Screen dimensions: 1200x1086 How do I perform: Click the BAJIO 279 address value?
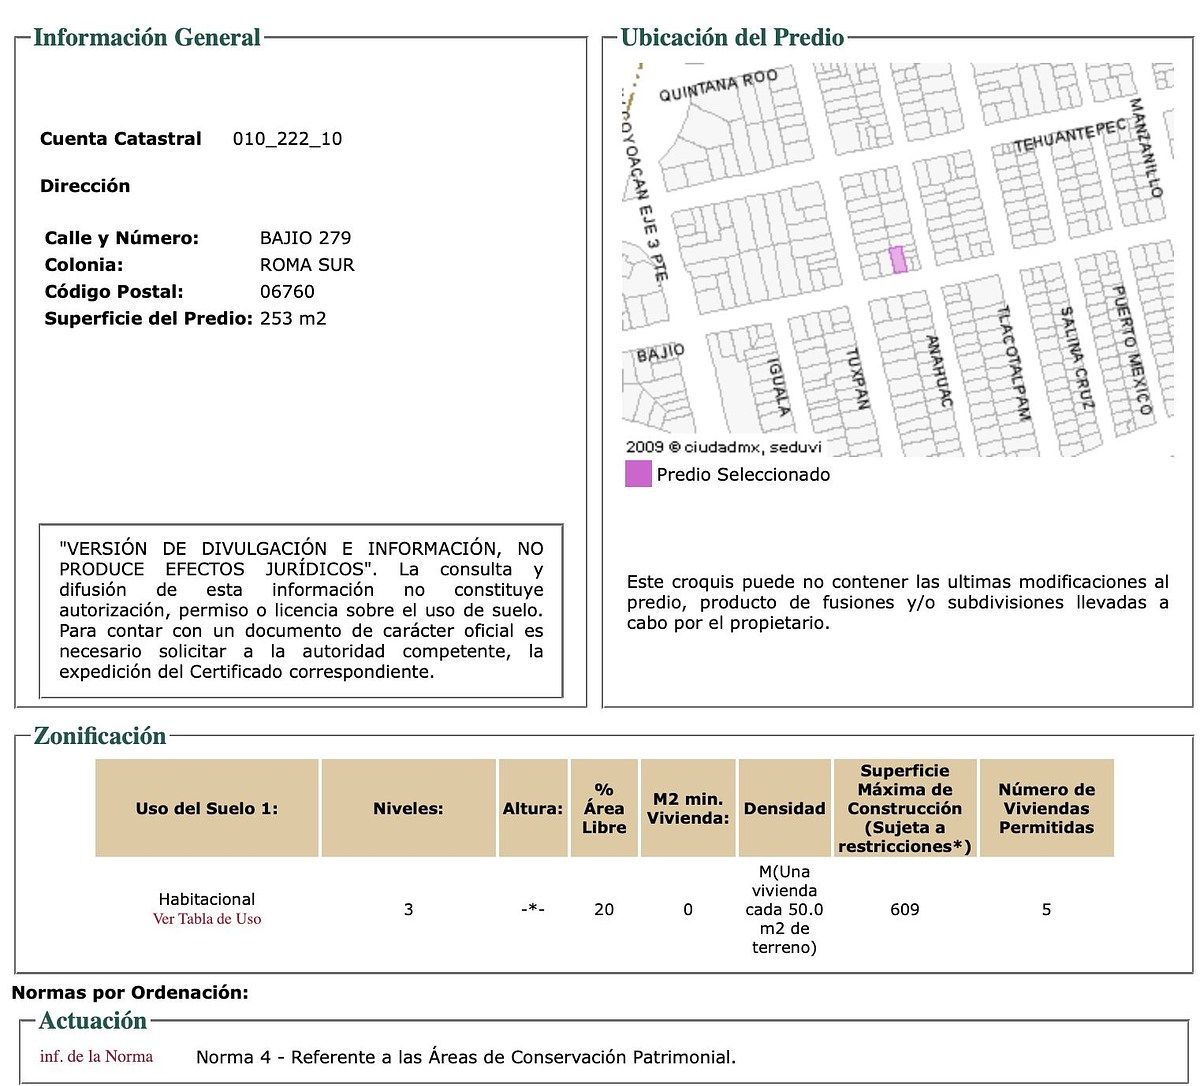(305, 238)
